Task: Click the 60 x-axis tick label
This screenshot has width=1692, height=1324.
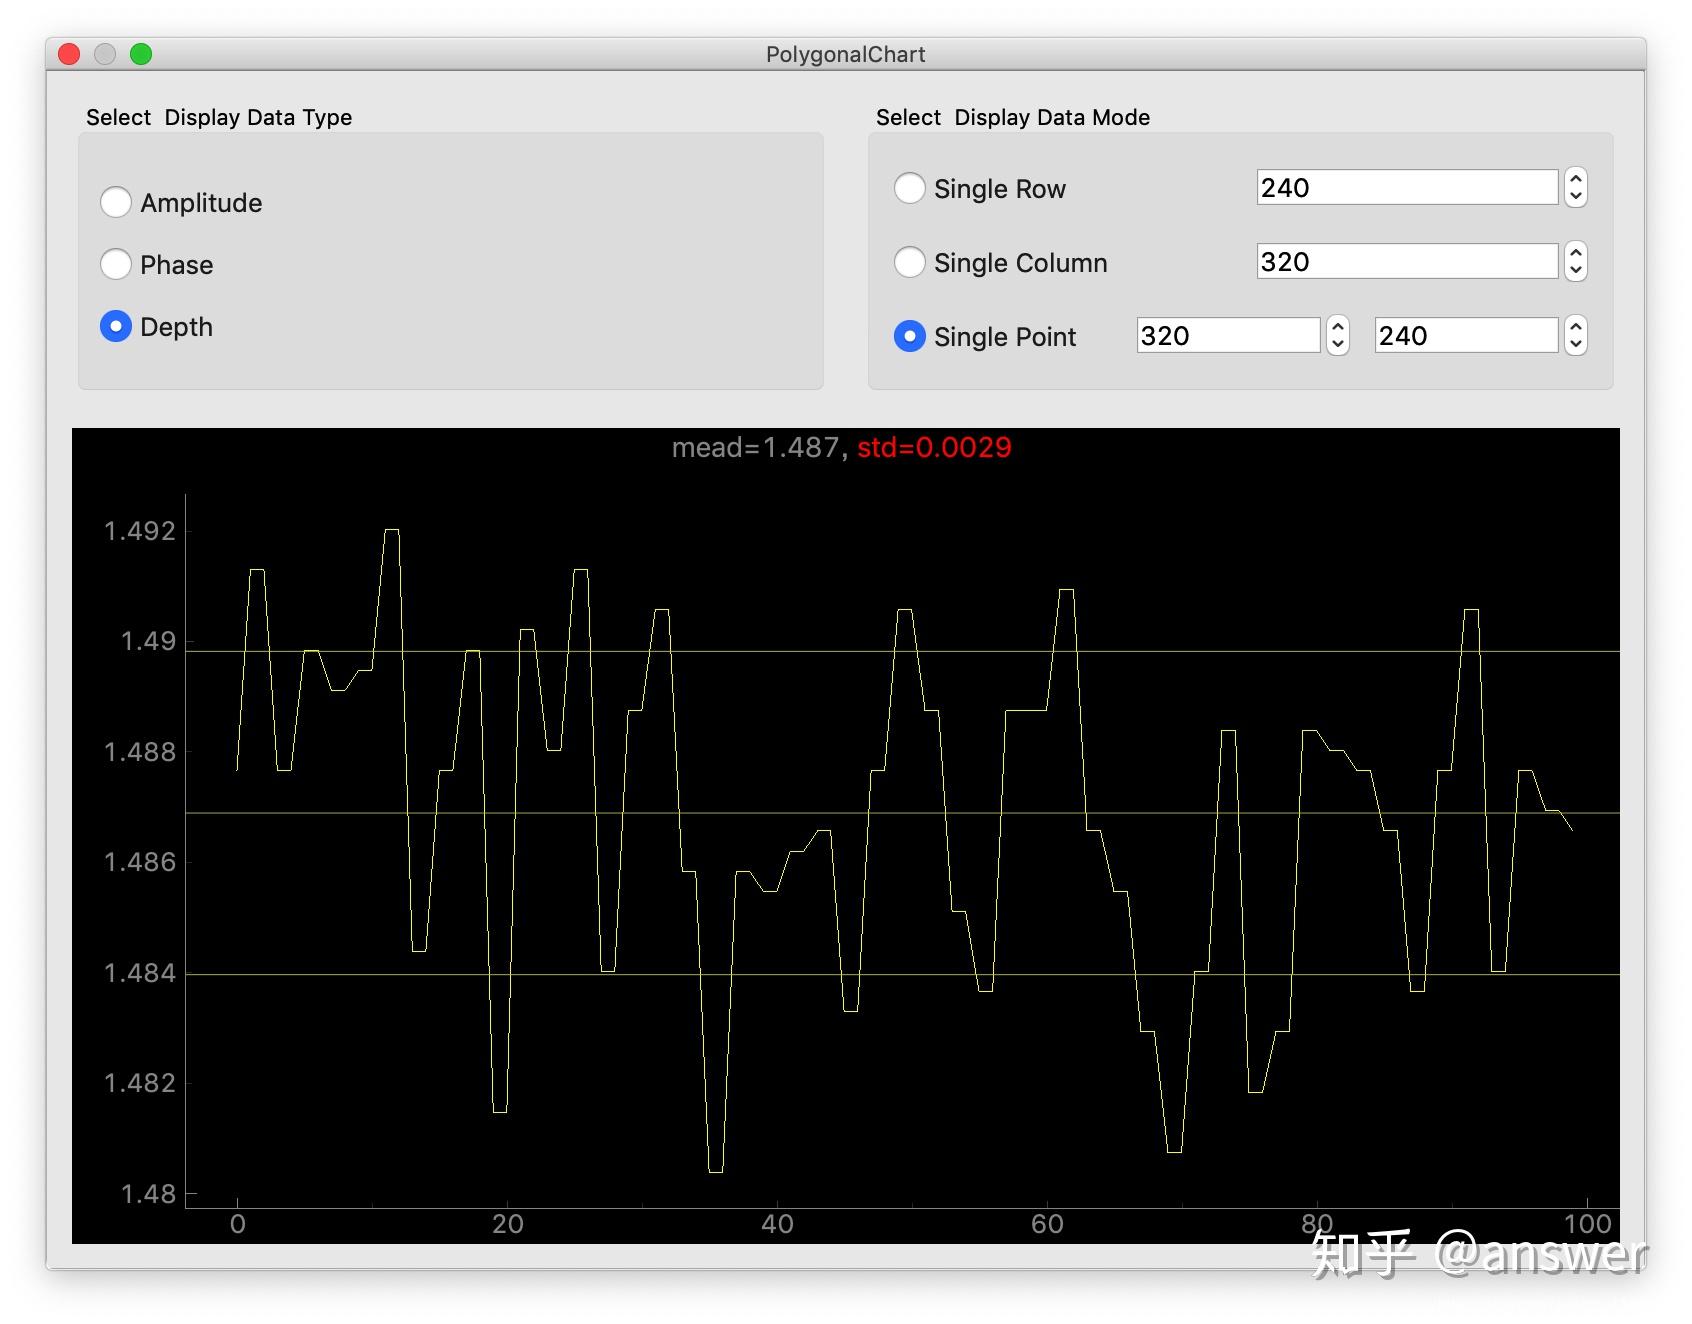Action: pyautogui.click(x=1047, y=1224)
